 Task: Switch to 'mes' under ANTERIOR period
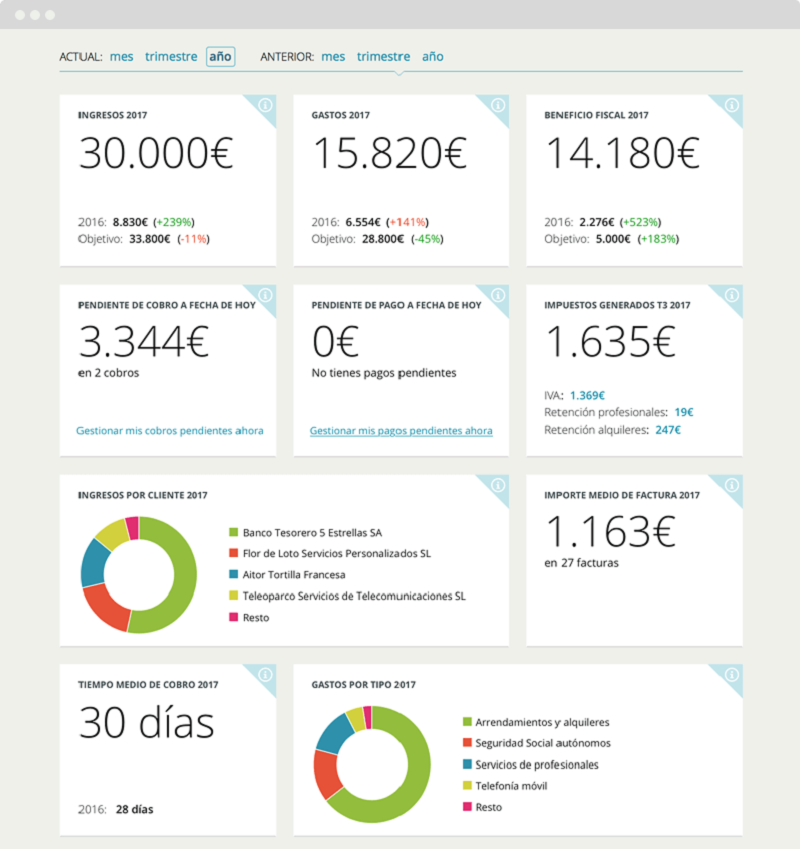pos(333,57)
